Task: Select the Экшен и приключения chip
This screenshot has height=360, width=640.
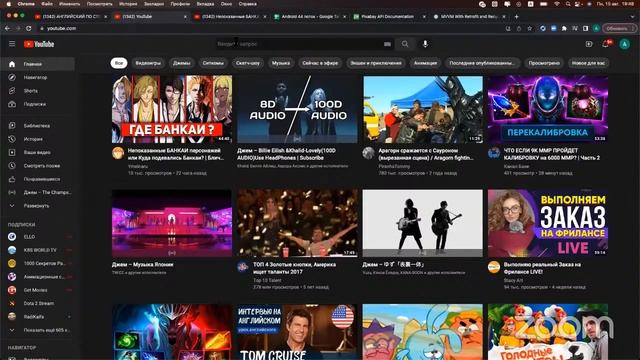Action: (x=376, y=63)
